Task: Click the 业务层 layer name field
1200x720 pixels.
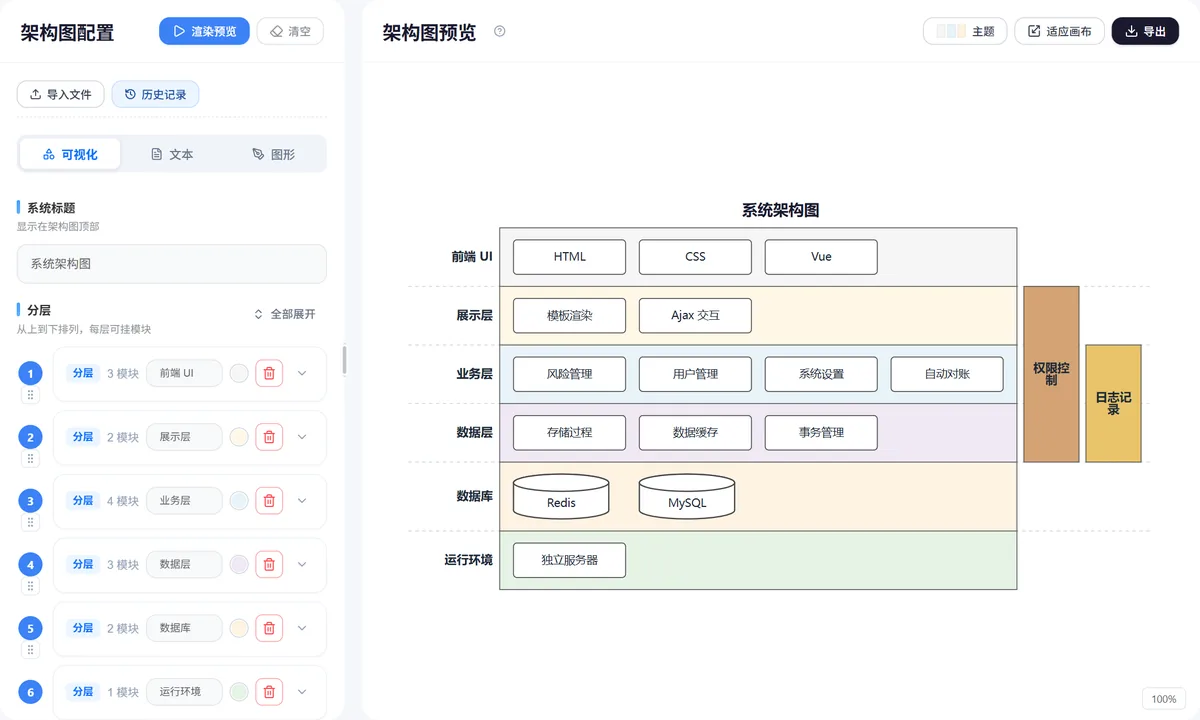Action: click(184, 501)
